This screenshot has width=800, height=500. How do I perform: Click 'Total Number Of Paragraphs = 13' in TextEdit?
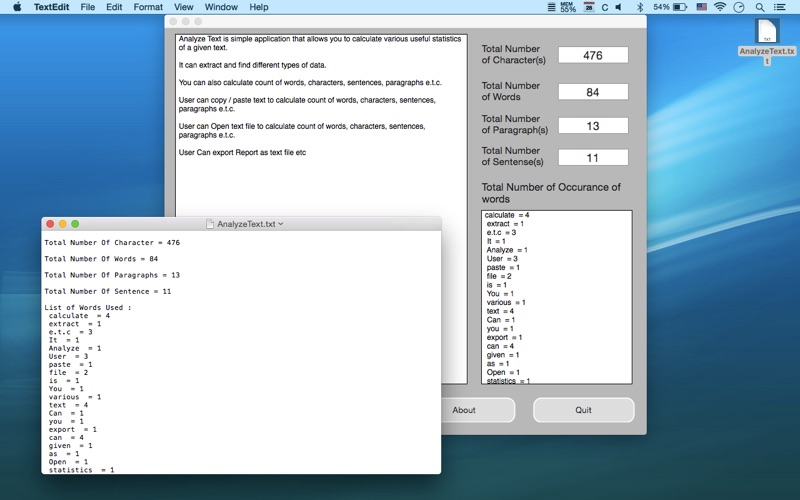pyautogui.click(x=112, y=275)
